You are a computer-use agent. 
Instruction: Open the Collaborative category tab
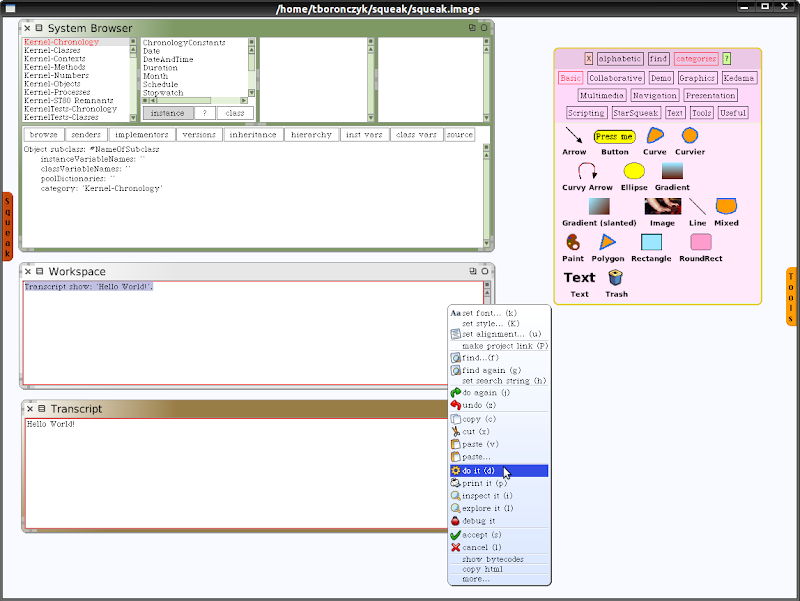[615, 78]
